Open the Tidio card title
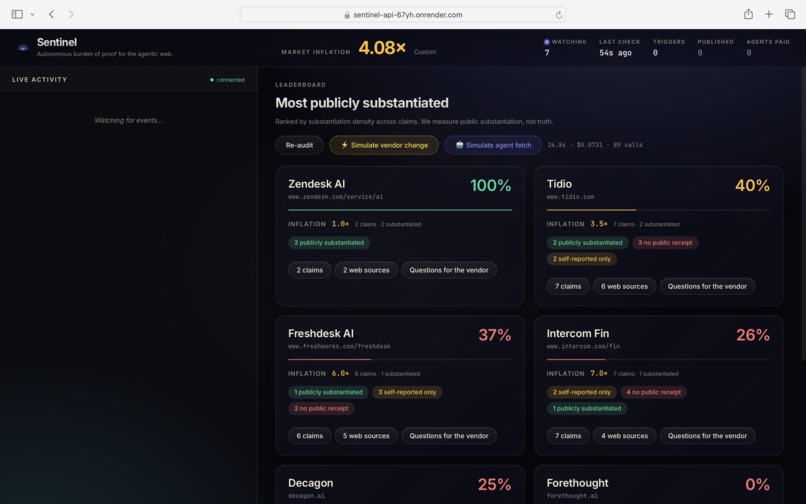Screen dimensions: 806x504 (559, 184)
